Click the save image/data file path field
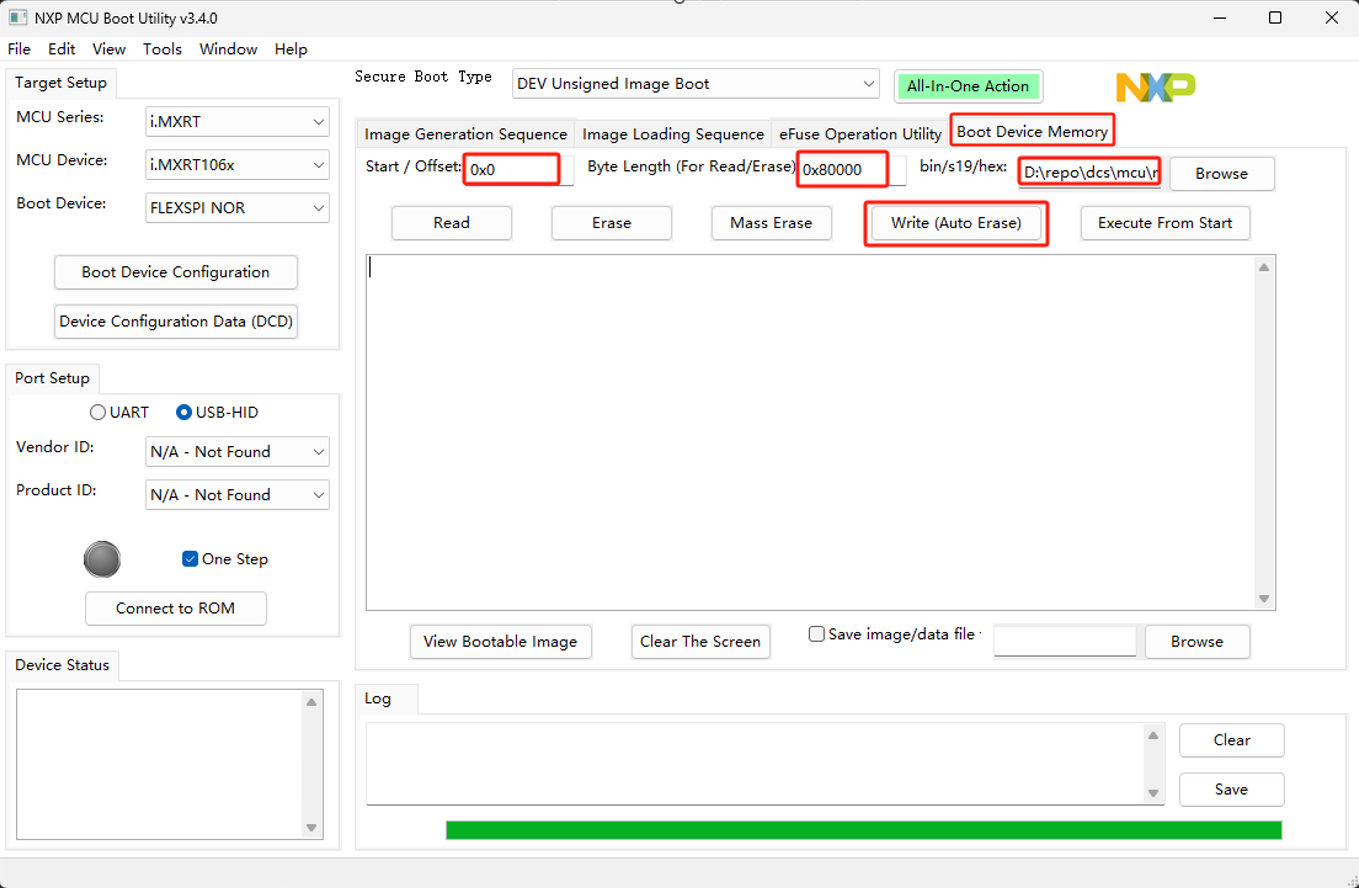 [1065, 642]
